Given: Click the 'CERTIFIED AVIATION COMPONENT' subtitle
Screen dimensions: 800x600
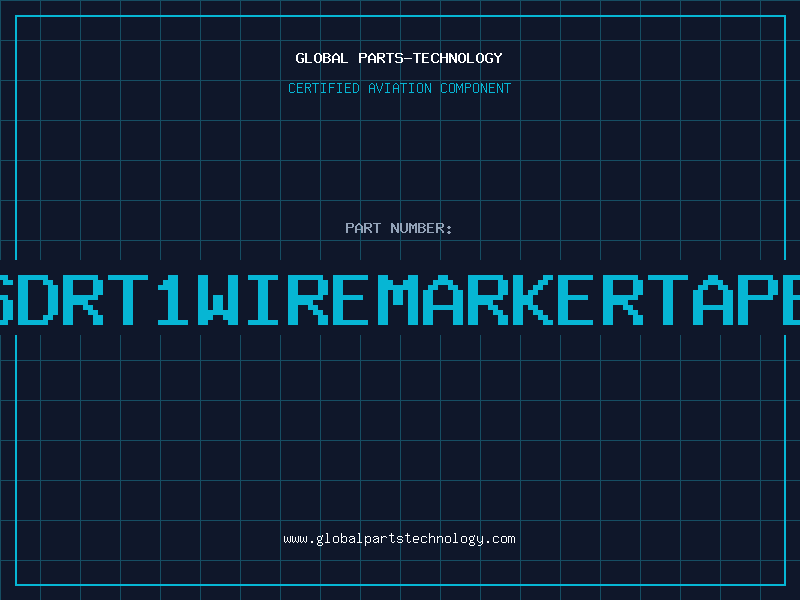Looking at the screenshot, I should [x=399, y=88].
